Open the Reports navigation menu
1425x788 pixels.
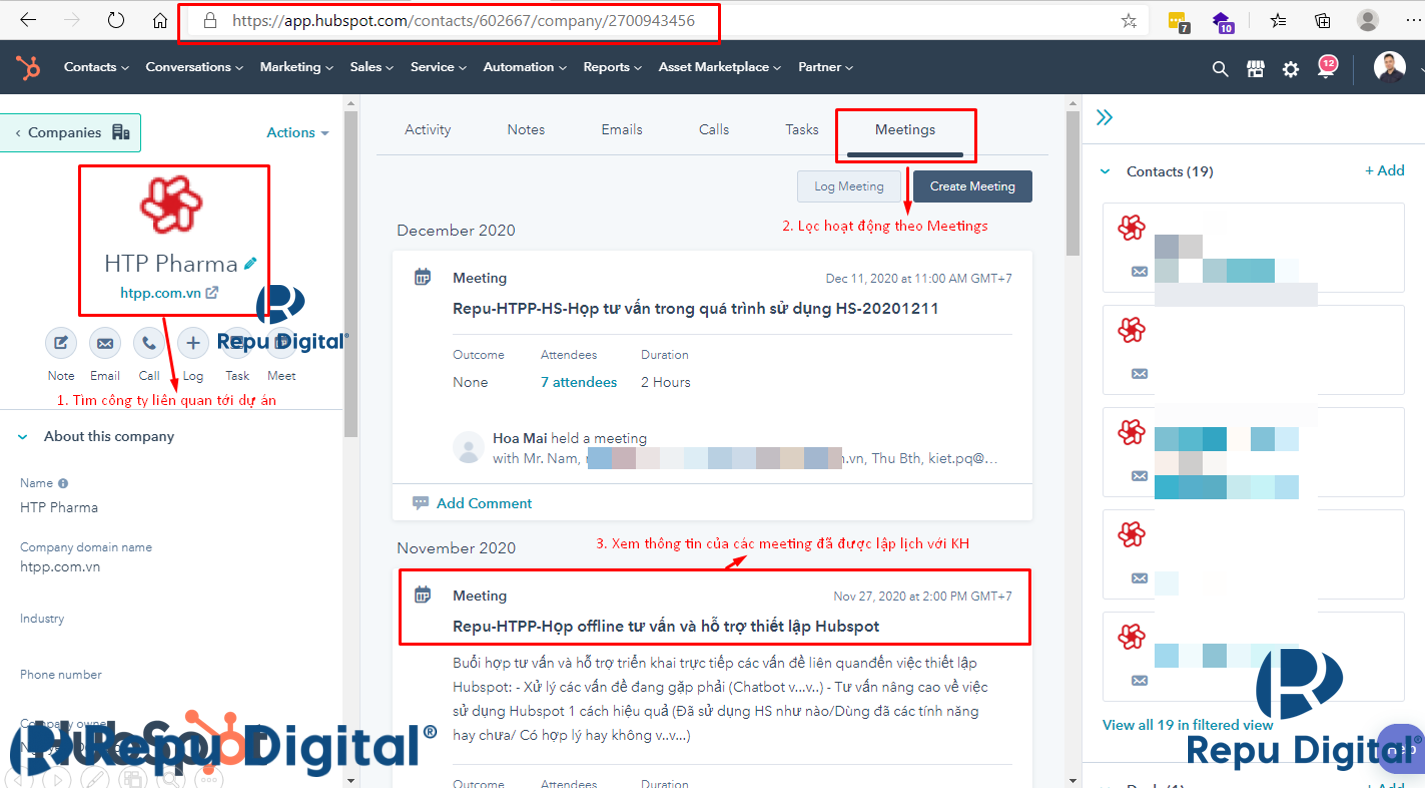(612, 67)
